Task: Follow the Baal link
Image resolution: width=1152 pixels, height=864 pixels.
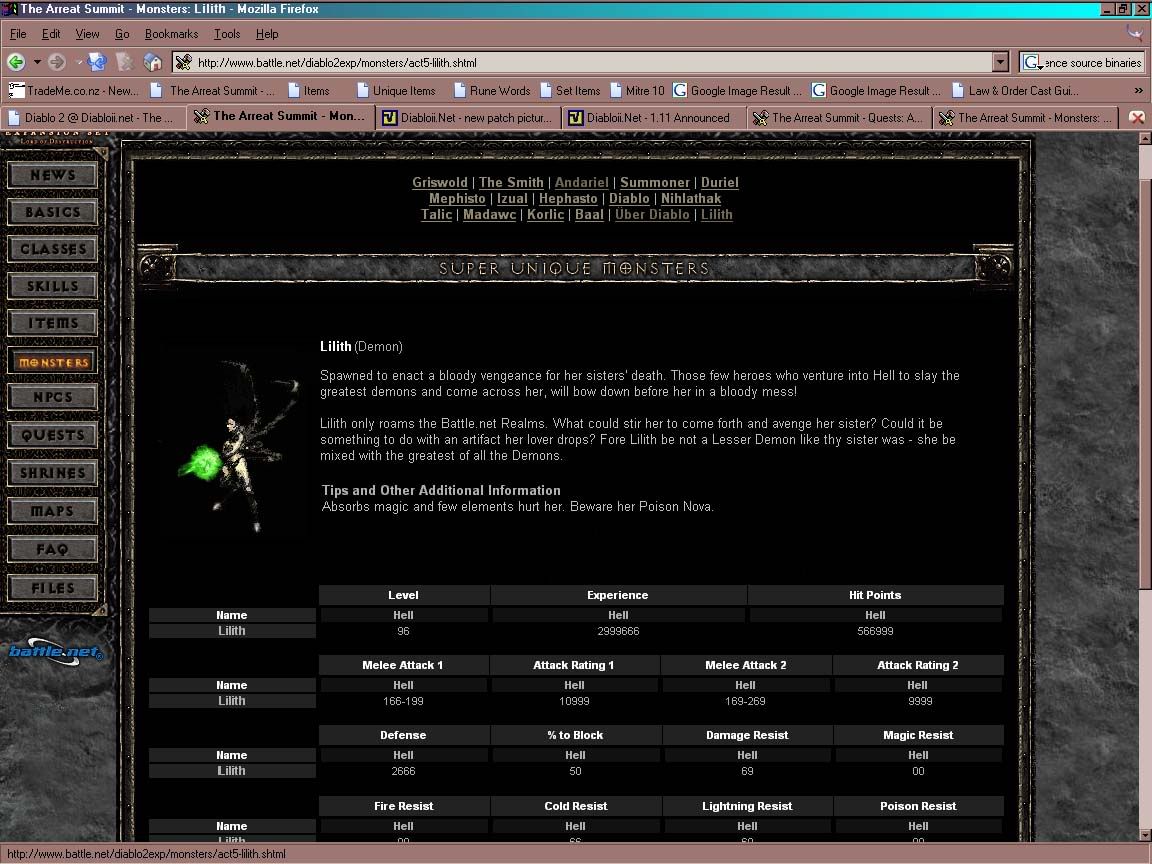Action: click(589, 215)
